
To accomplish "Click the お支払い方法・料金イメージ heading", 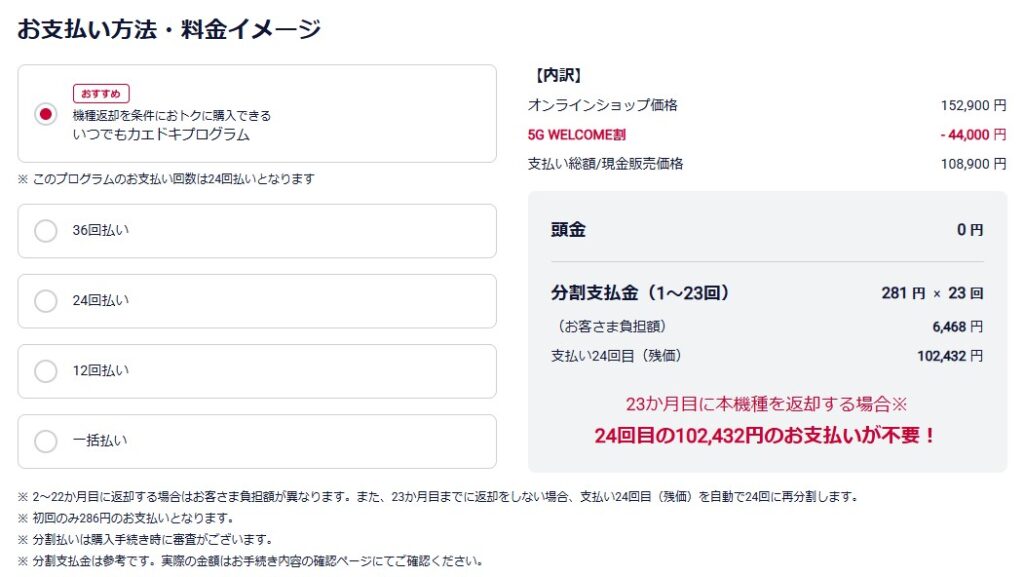I will [x=169, y=29].
